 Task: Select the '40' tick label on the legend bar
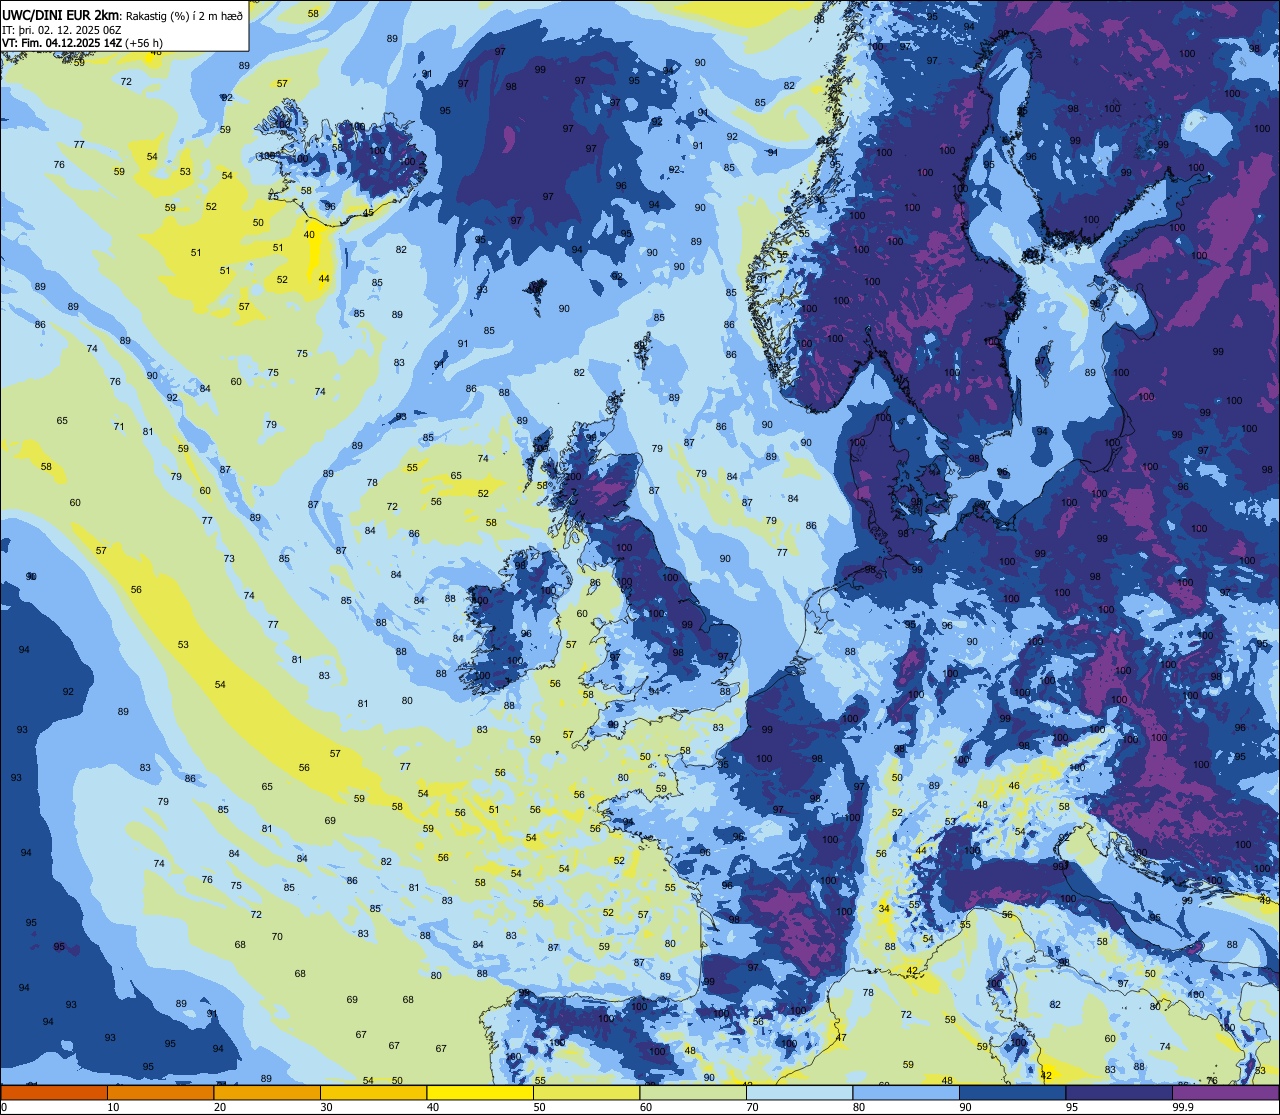pos(433,1107)
